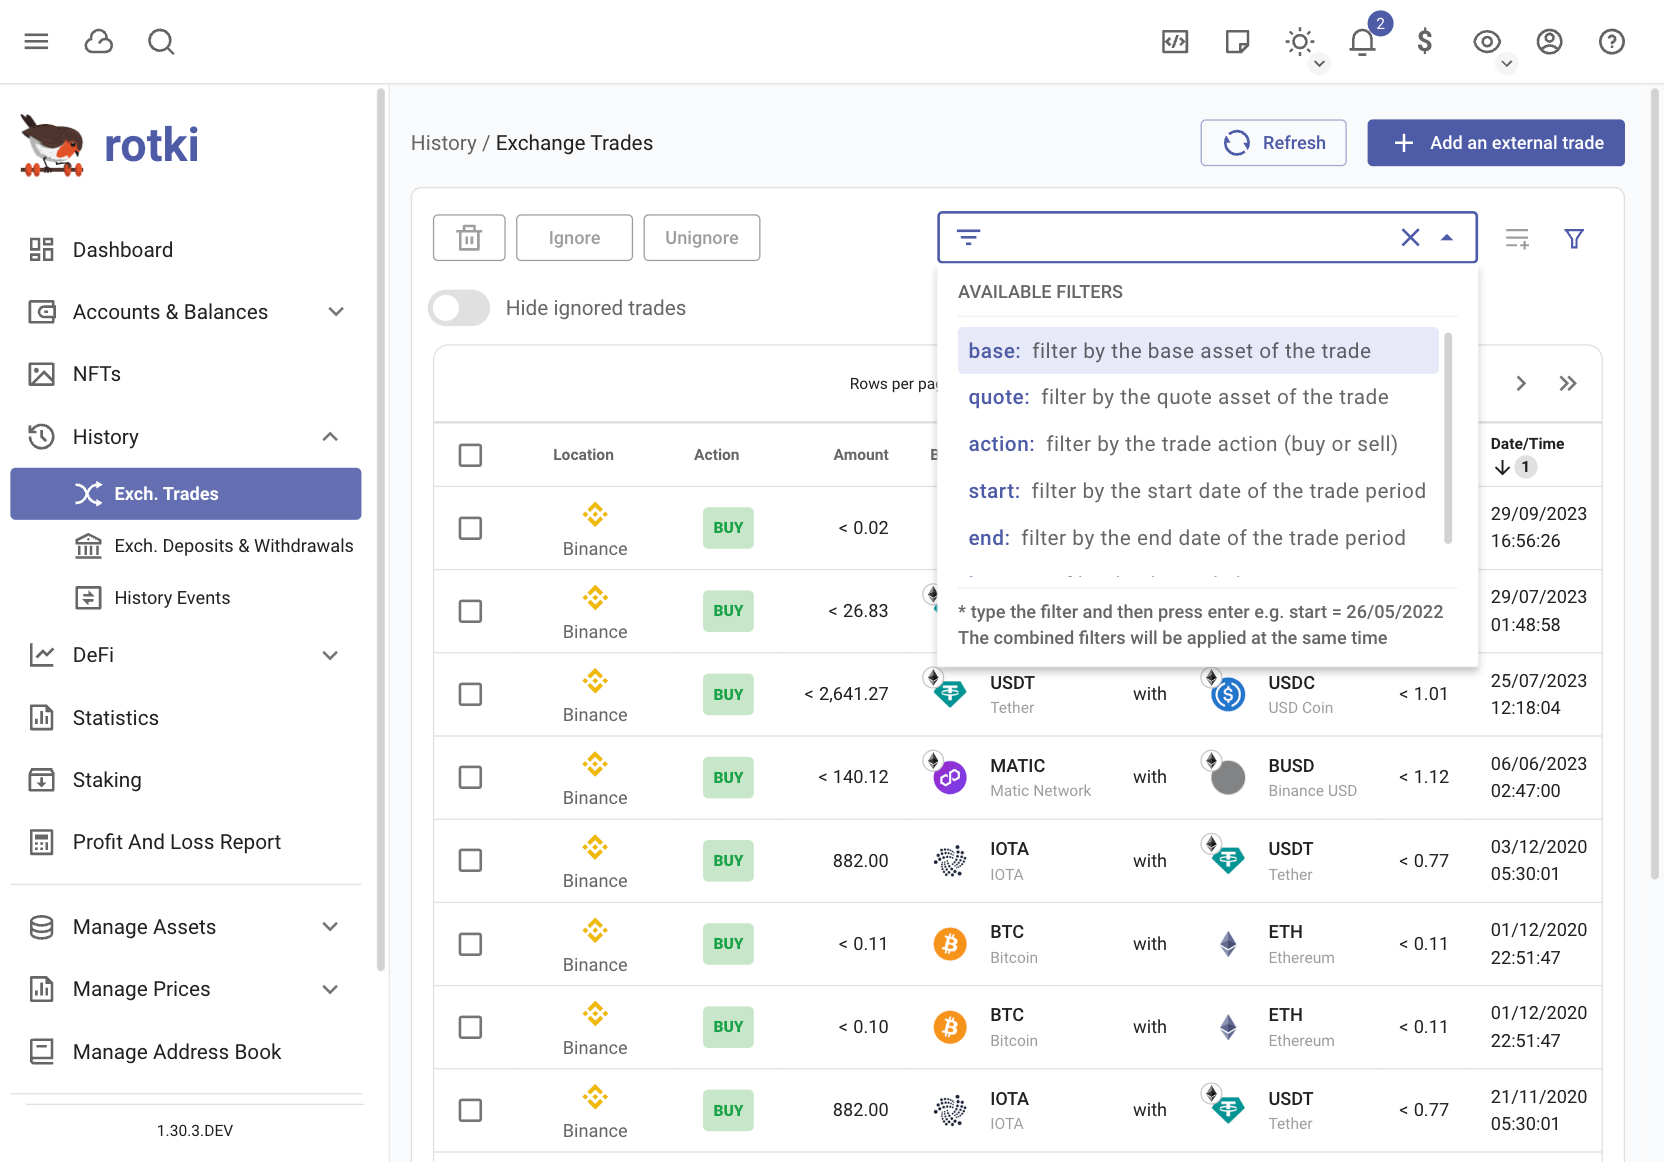This screenshot has width=1664, height=1162.
Task: Open help question mark icon
Action: pos(1612,41)
